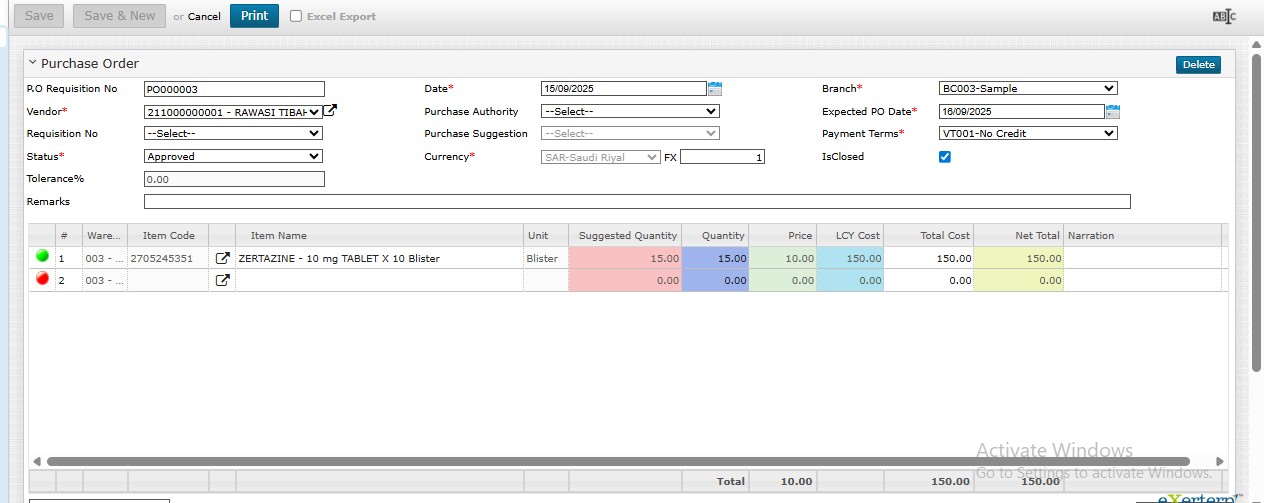Click the Cancel link

tap(204, 17)
